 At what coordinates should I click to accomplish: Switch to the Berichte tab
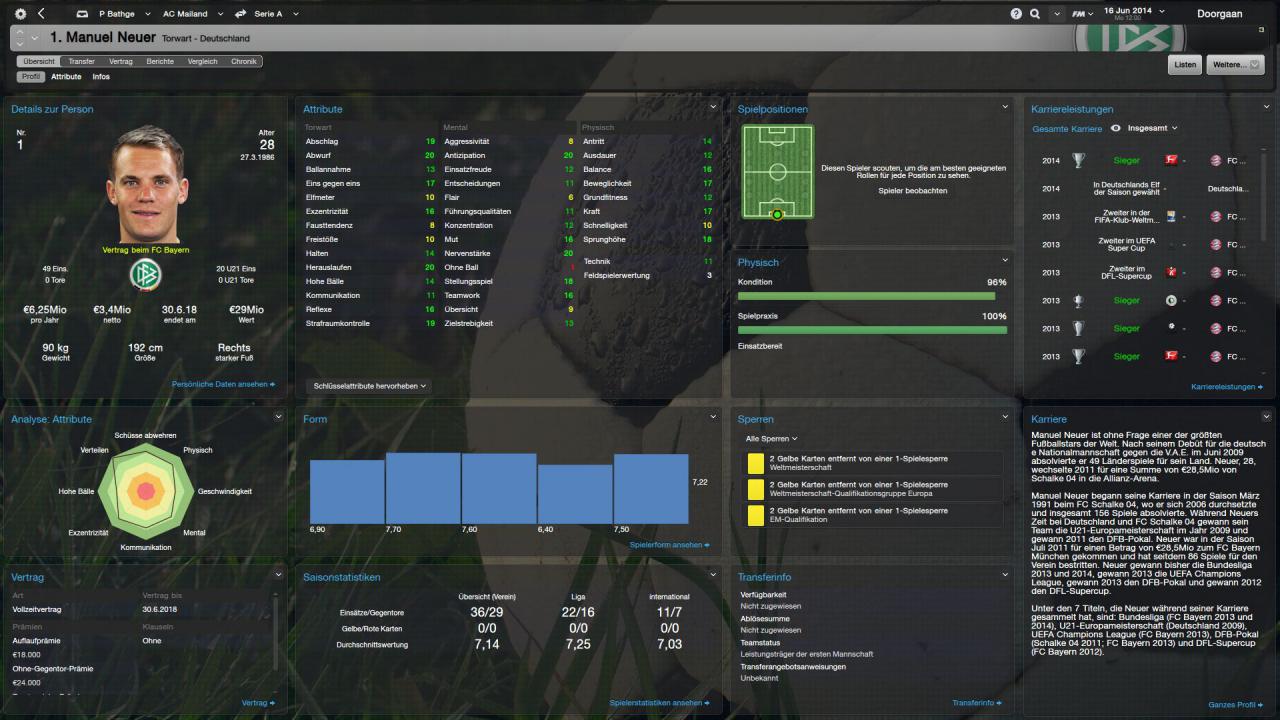[160, 61]
